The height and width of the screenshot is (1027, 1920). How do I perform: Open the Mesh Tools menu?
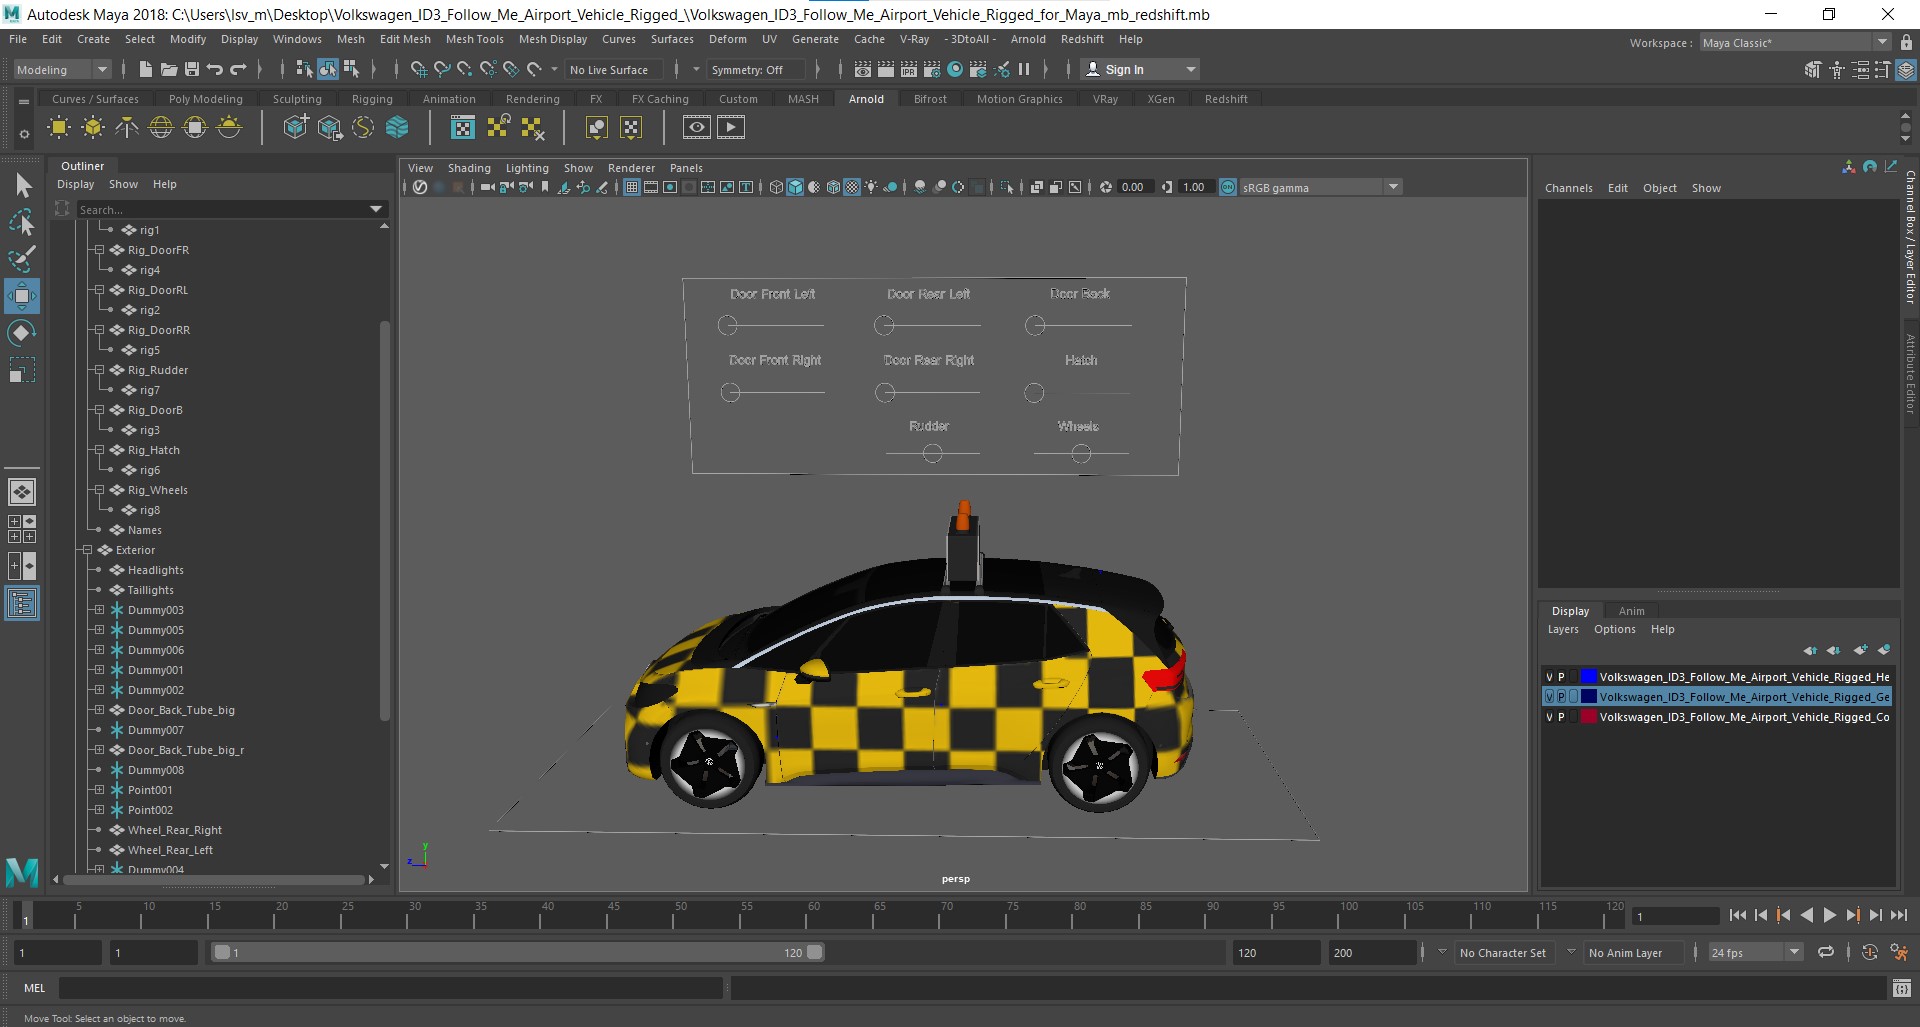coord(474,39)
